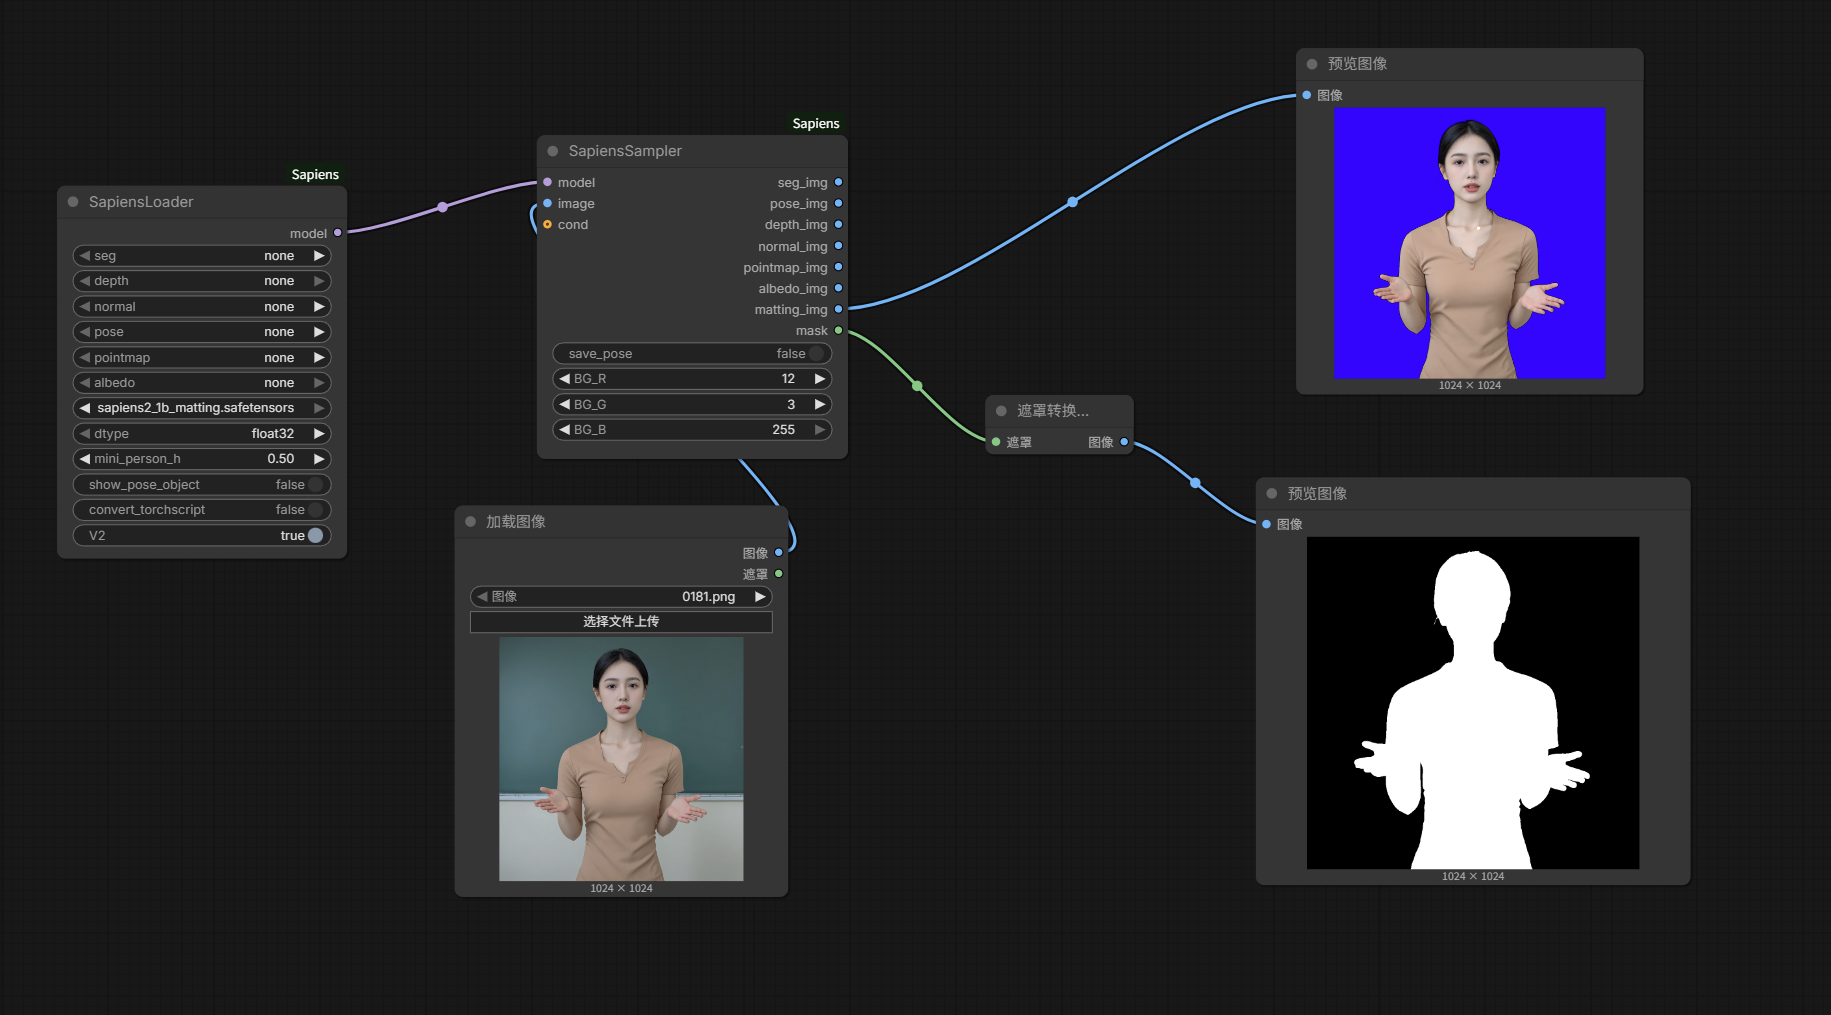Select next option for normal model
Image resolution: width=1831 pixels, height=1015 pixels.
pyautogui.click(x=319, y=307)
